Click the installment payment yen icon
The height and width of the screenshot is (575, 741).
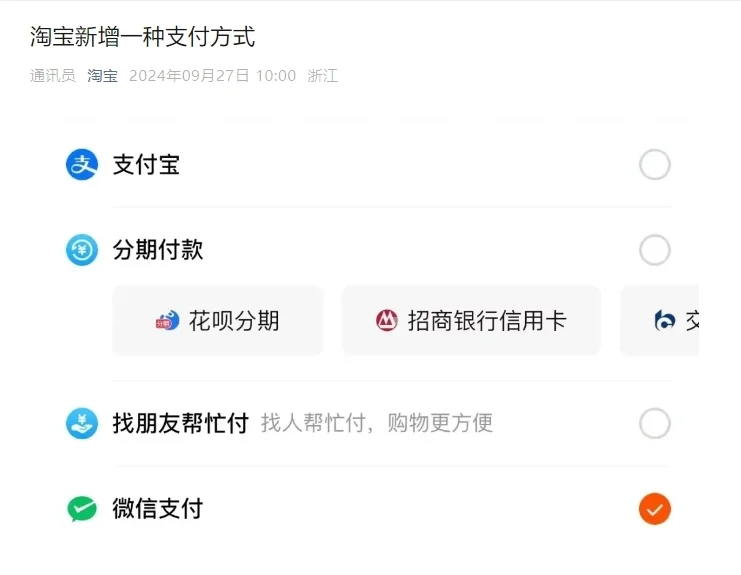82,250
